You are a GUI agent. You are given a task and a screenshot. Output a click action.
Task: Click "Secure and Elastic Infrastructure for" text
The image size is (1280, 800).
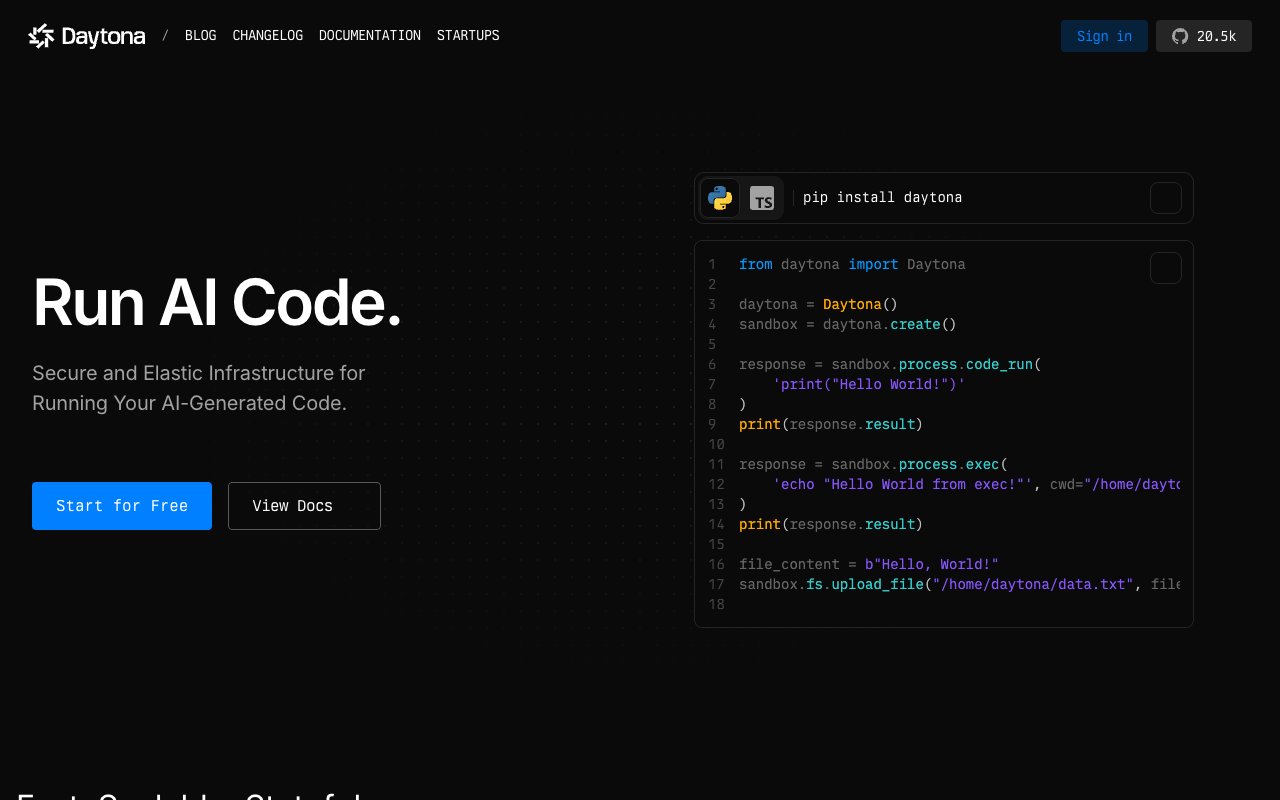point(199,373)
